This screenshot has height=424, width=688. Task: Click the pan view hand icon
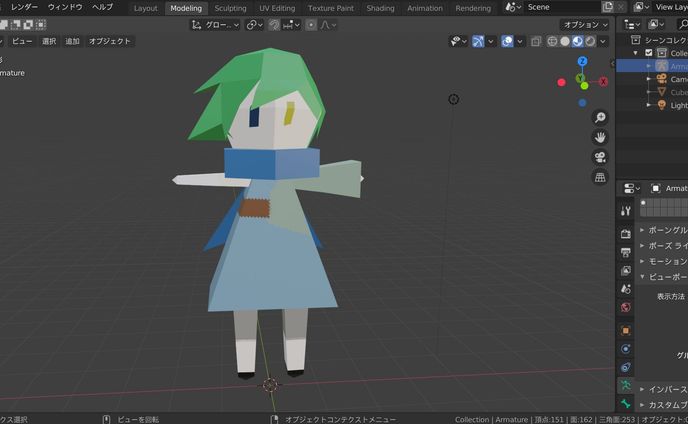click(600, 137)
